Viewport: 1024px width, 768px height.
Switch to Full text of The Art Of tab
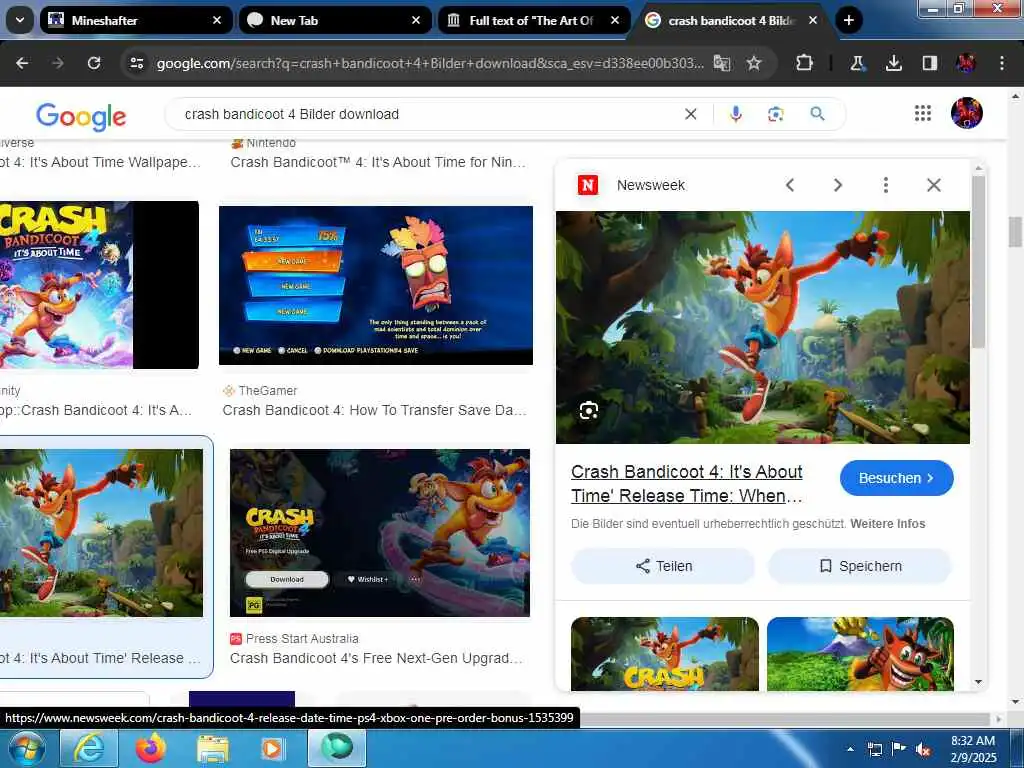click(x=534, y=20)
